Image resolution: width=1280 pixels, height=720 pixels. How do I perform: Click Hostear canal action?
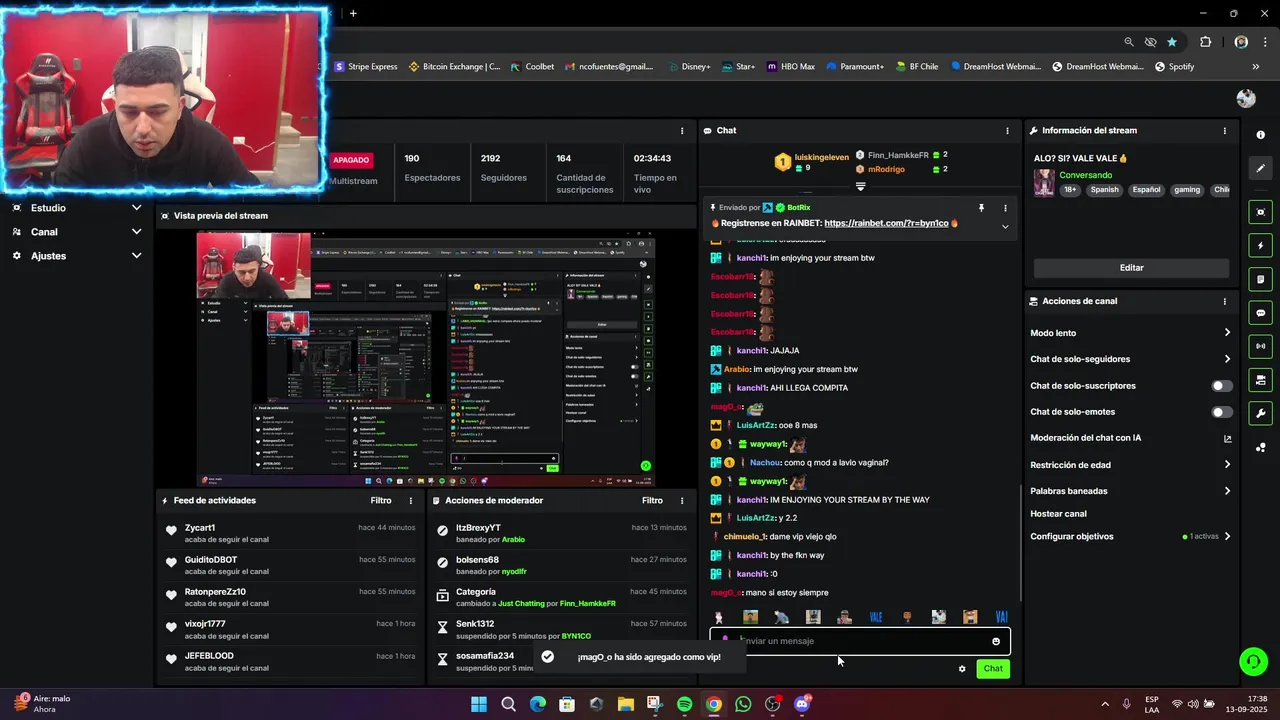click(x=1058, y=514)
